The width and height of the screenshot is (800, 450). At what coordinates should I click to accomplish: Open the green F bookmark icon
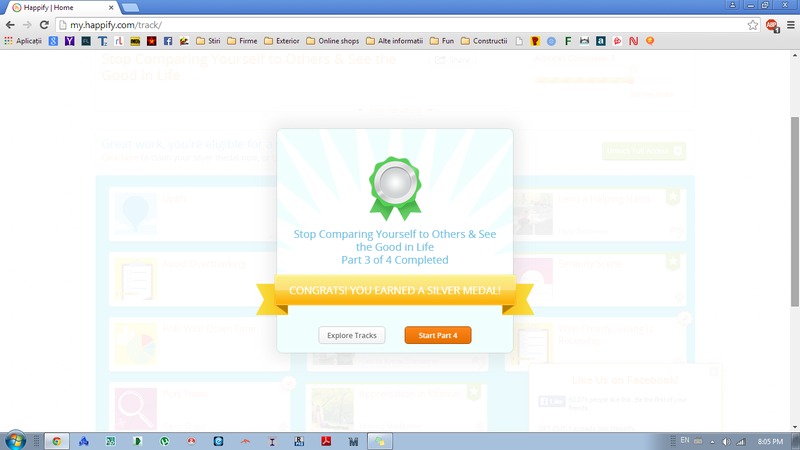[x=568, y=41]
